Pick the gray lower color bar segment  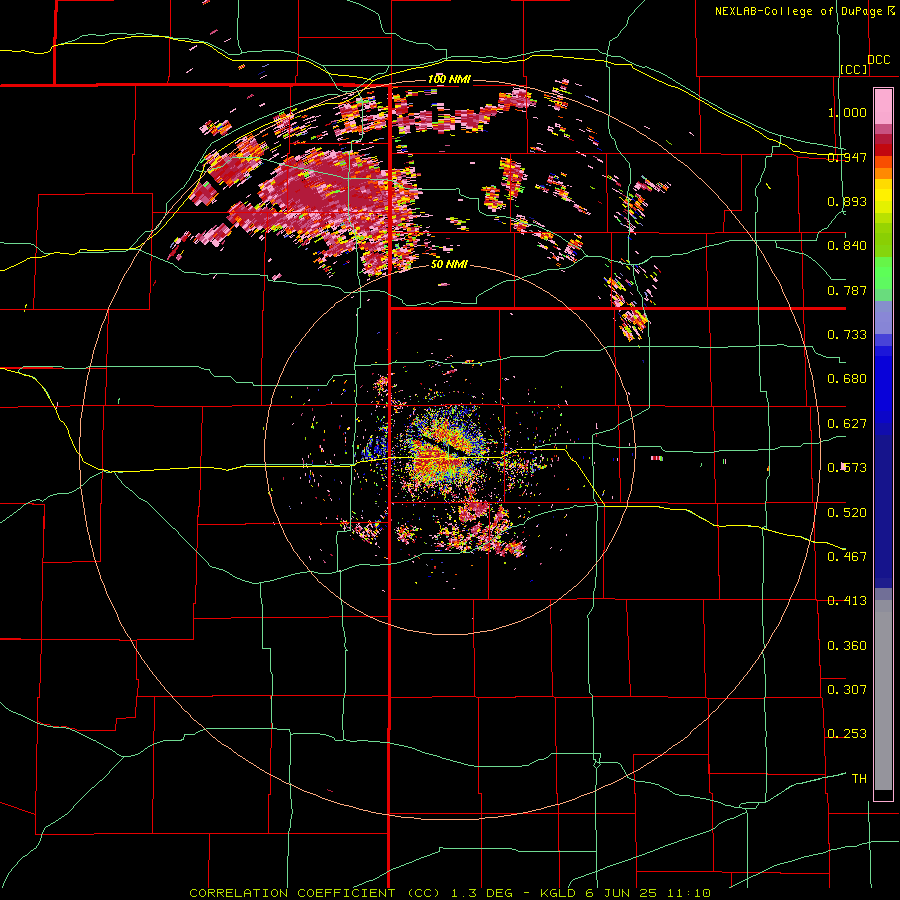click(883, 695)
